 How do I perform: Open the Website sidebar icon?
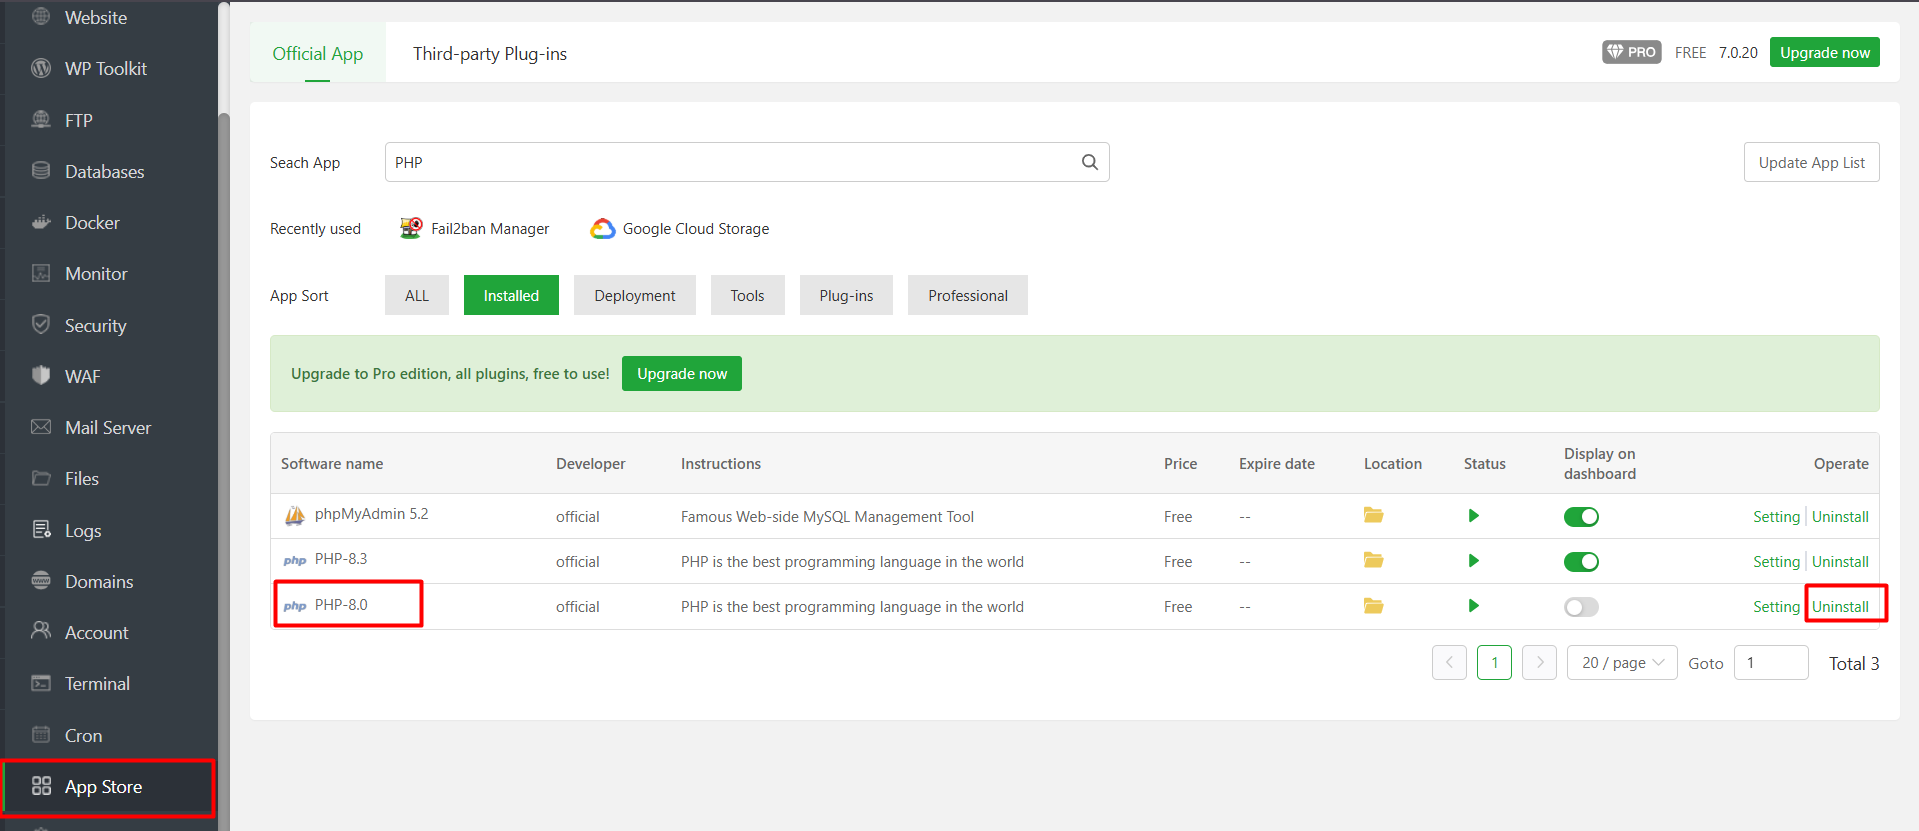[41, 17]
